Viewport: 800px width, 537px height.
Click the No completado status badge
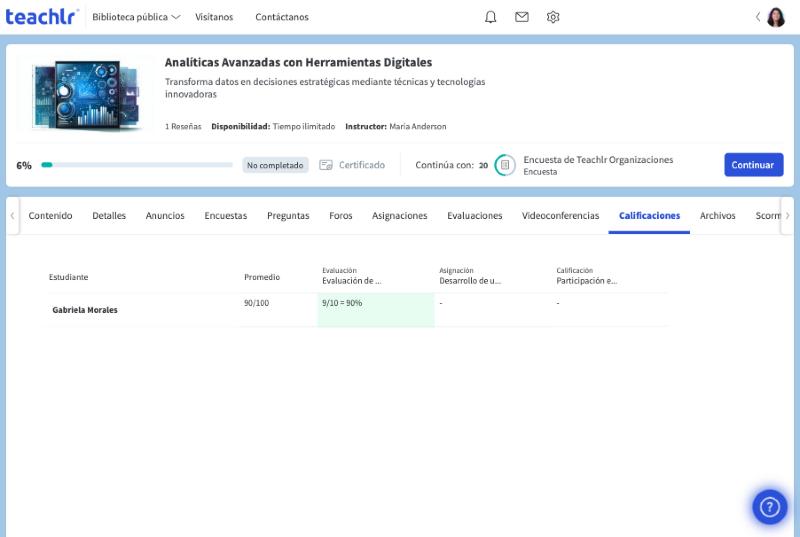[x=275, y=165]
